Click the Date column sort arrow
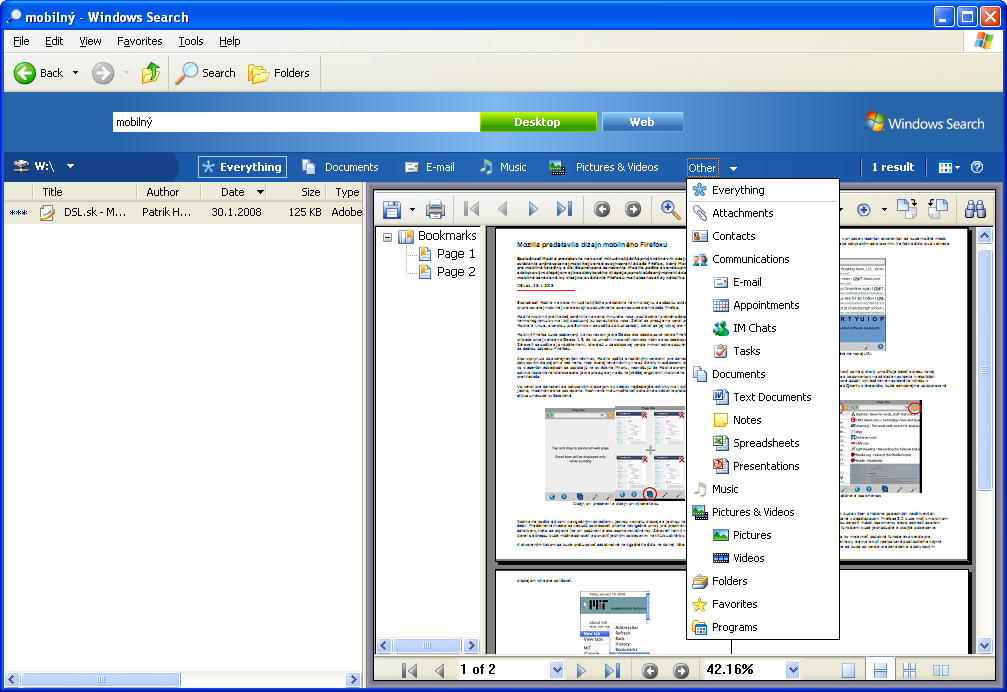 260,192
